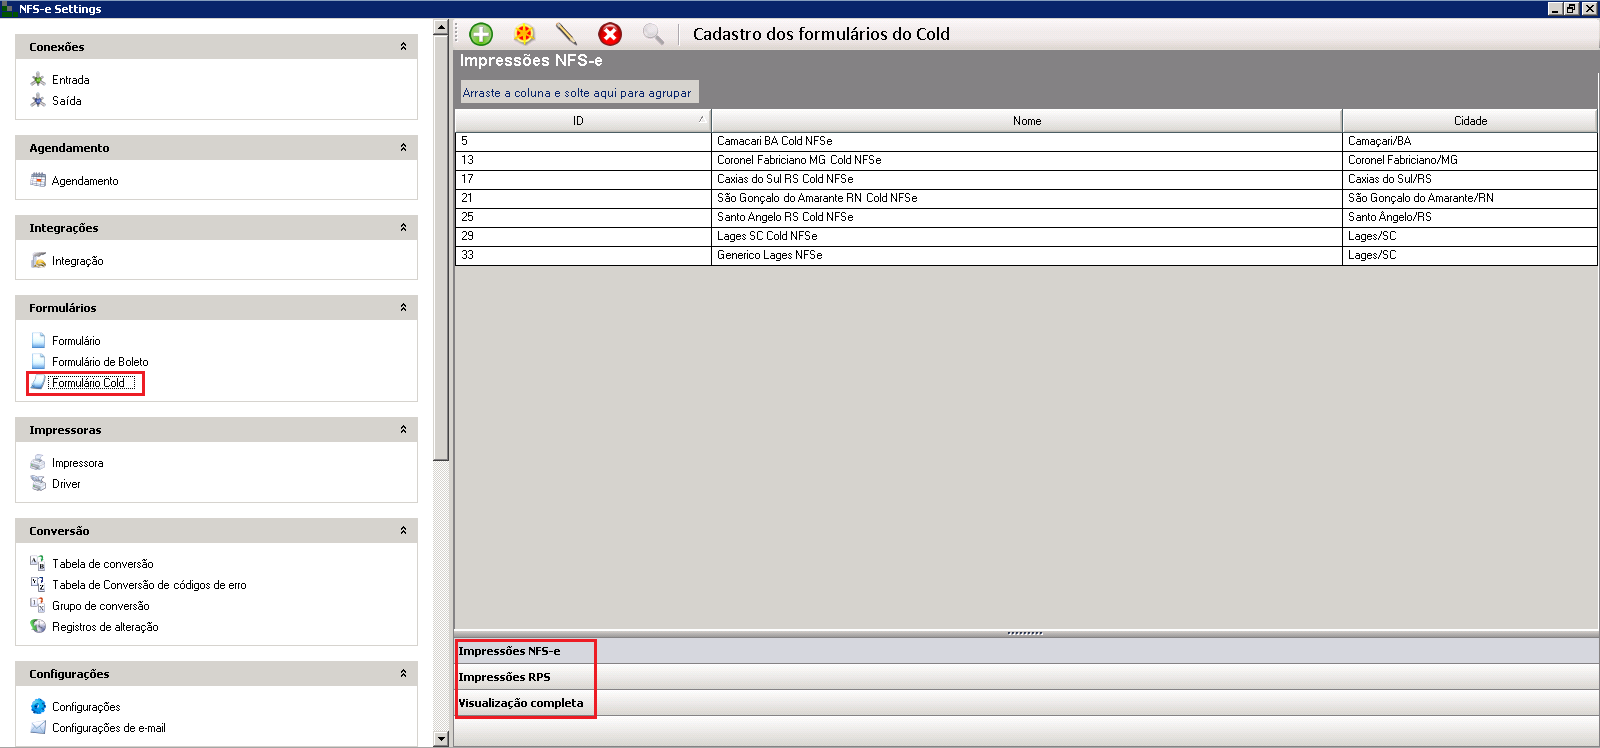1600x748 pixels.
Task: Collapse the Integrações section
Action: click(403, 228)
